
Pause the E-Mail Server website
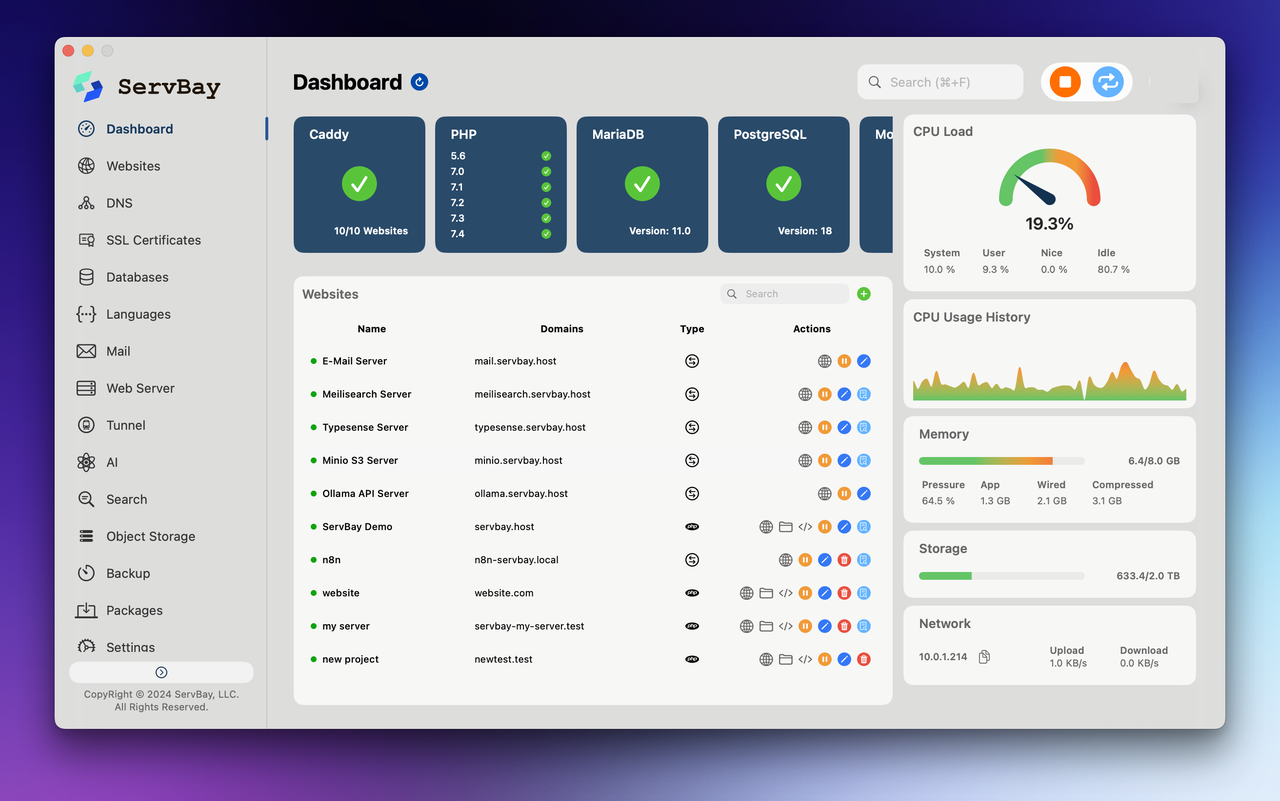[x=844, y=361]
